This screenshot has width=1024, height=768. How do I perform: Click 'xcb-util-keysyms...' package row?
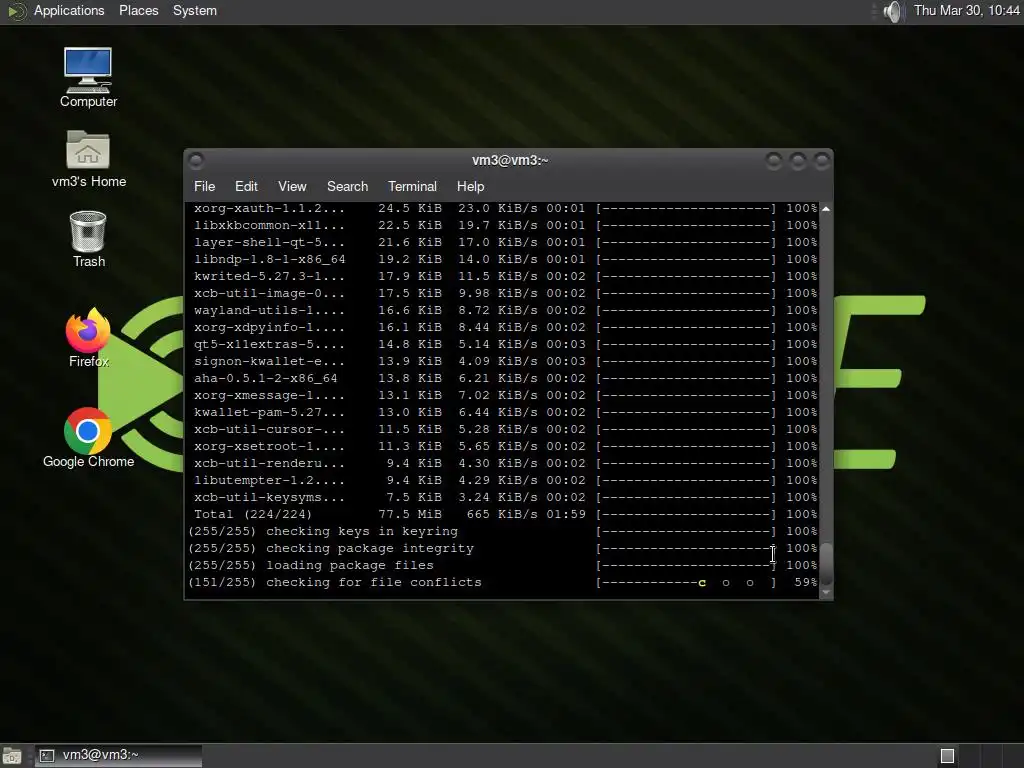503,497
